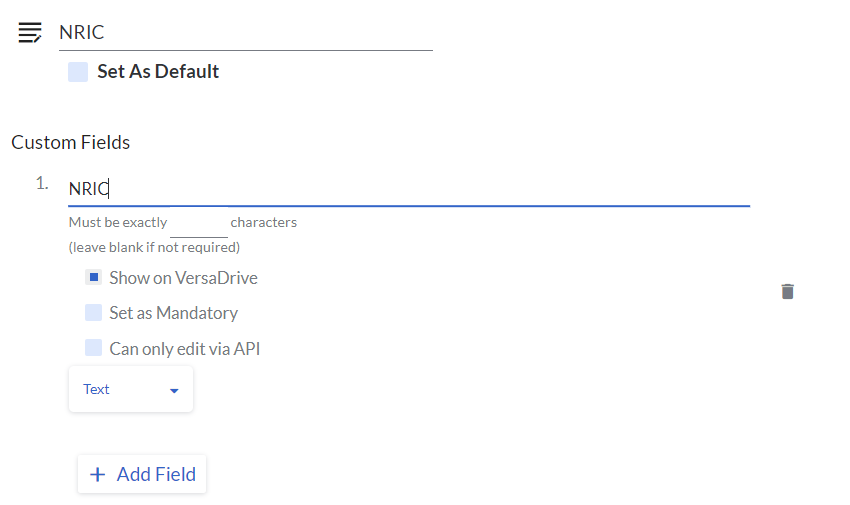Click the field number 1 marker

click(x=42, y=183)
